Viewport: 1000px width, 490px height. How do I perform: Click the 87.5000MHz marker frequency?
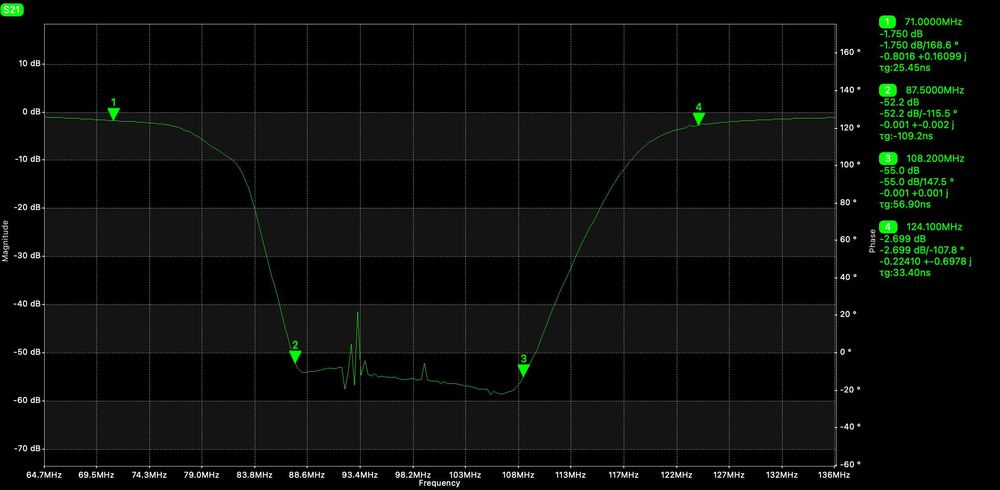tap(934, 90)
